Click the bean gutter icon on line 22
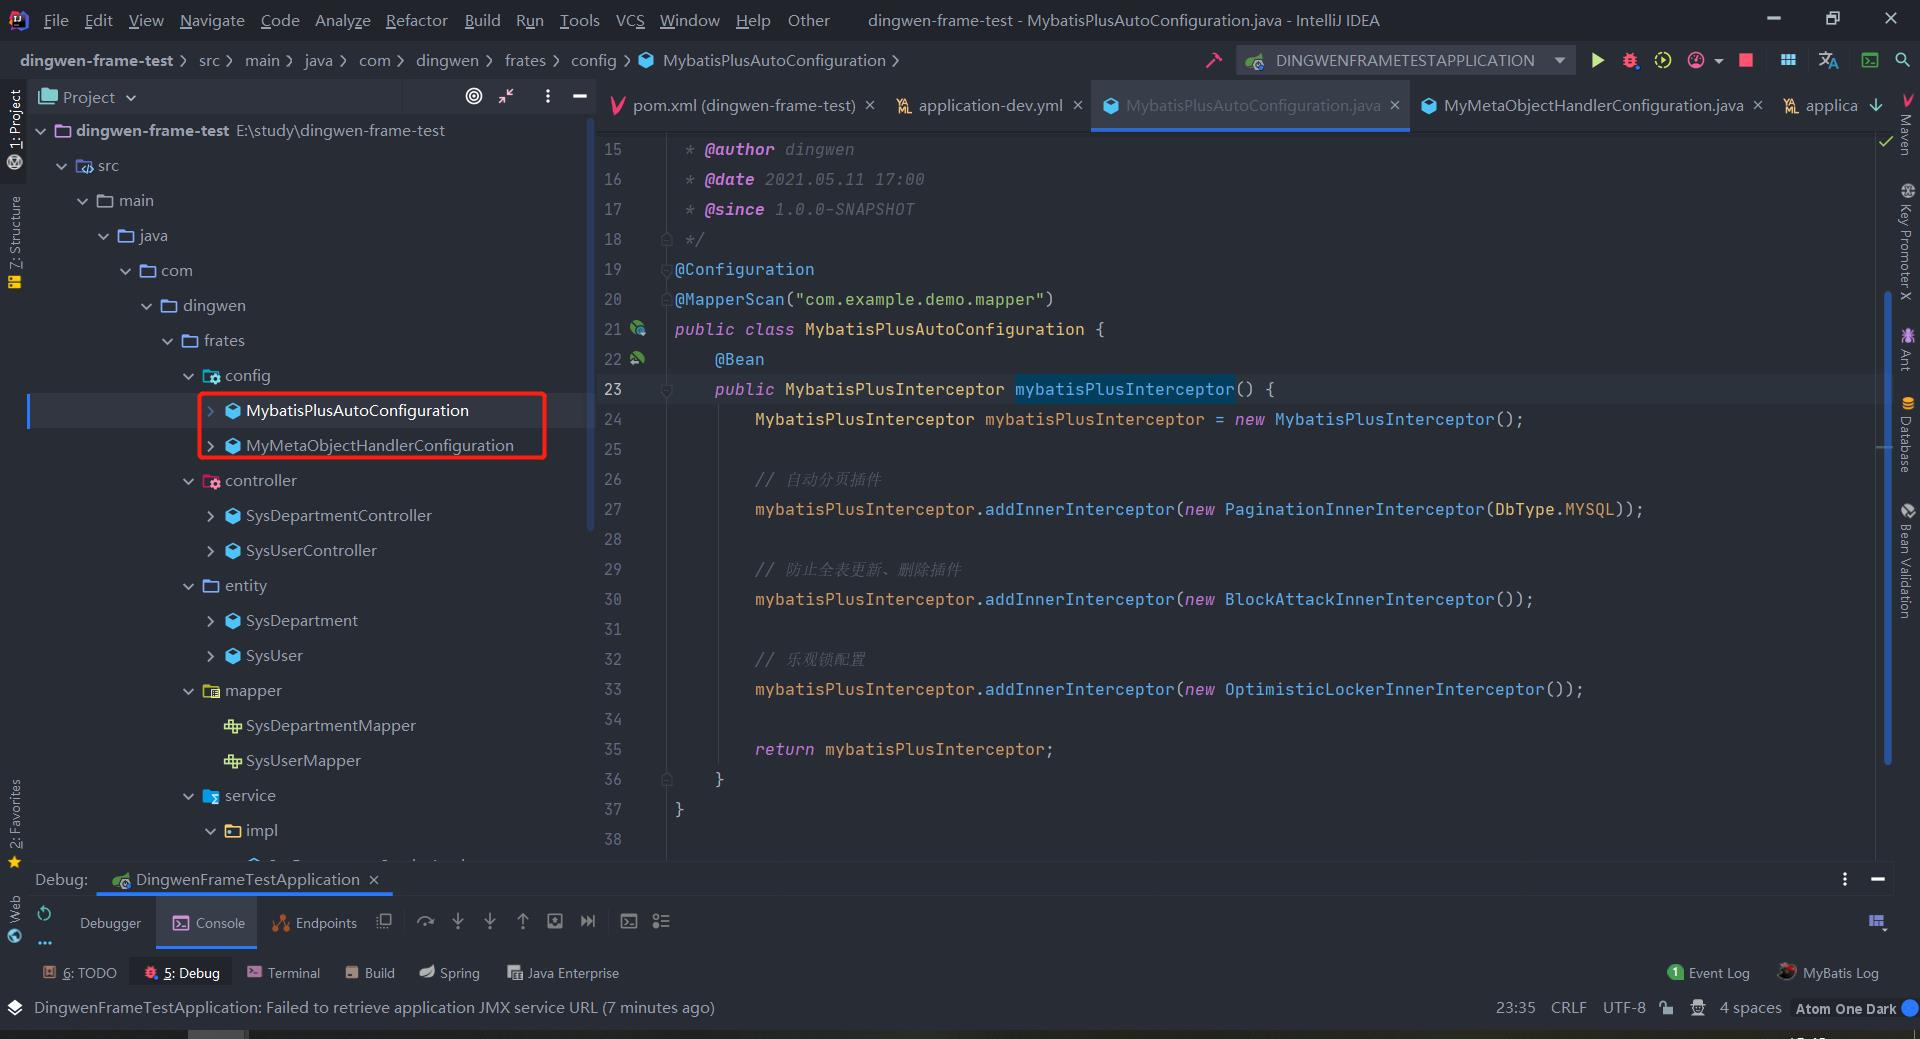The height and width of the screenshot is (1039, 1920). click(x=637, y=358)
